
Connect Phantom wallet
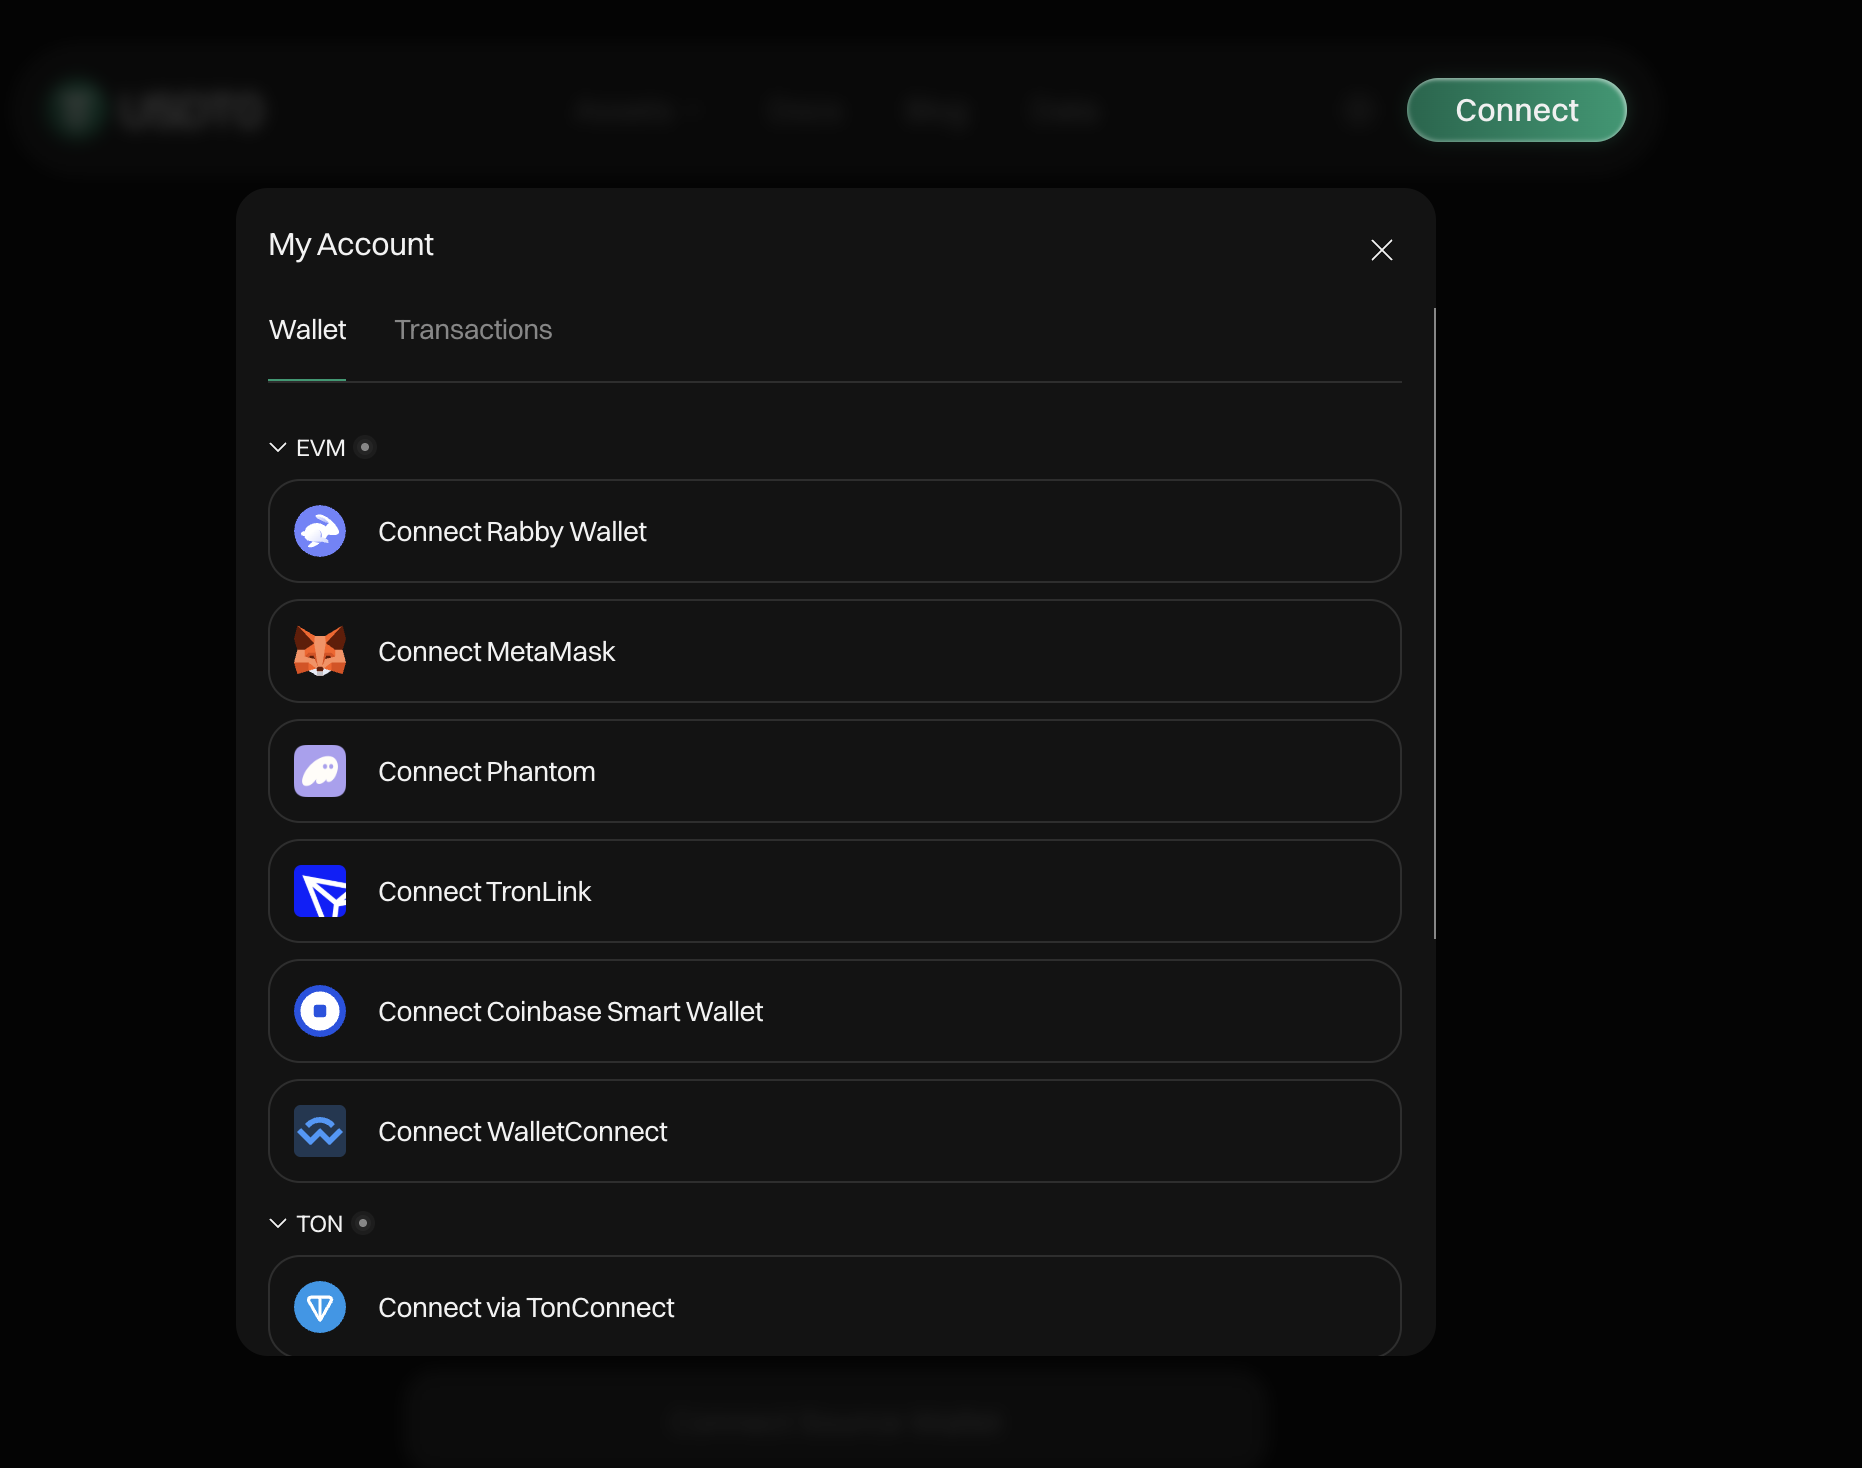[x=835, y=771]
